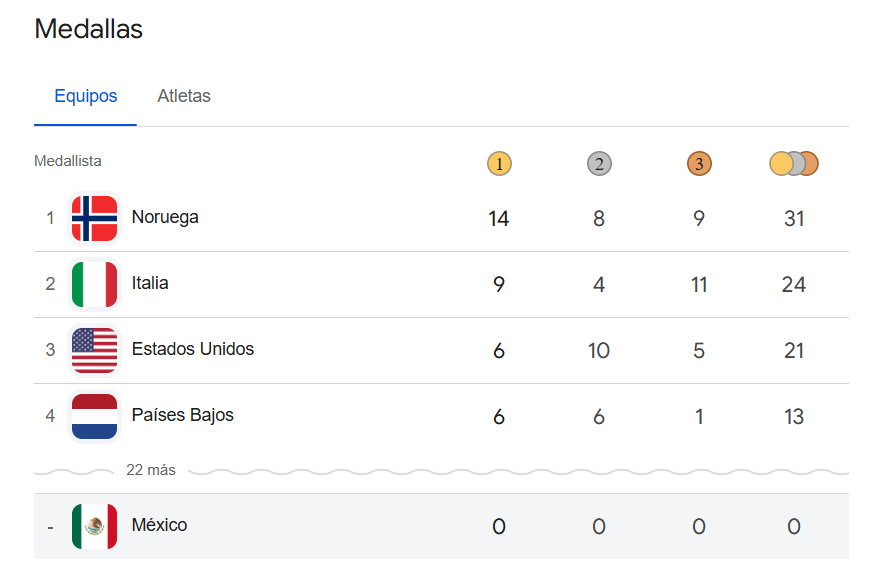The height and width of the screenshot is (587, 887).
Task: Click the United States flag icon
Action: point(94,350)
